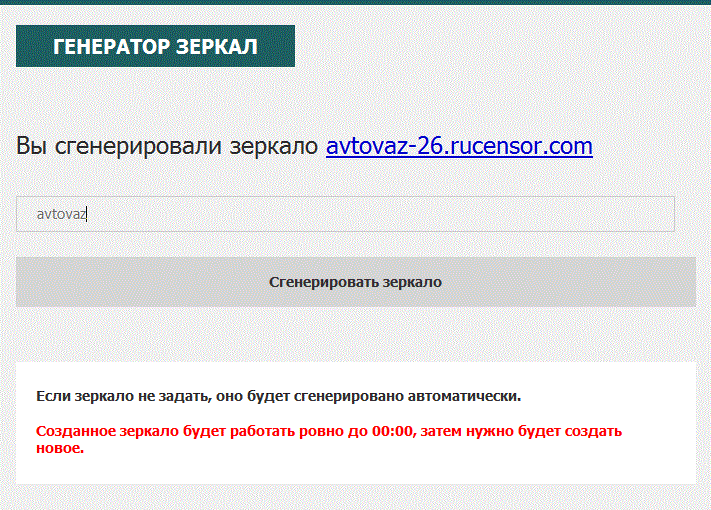Click the ГЕНЕРАТОР ЗЕРКАЛ header banner

(155, 47)
